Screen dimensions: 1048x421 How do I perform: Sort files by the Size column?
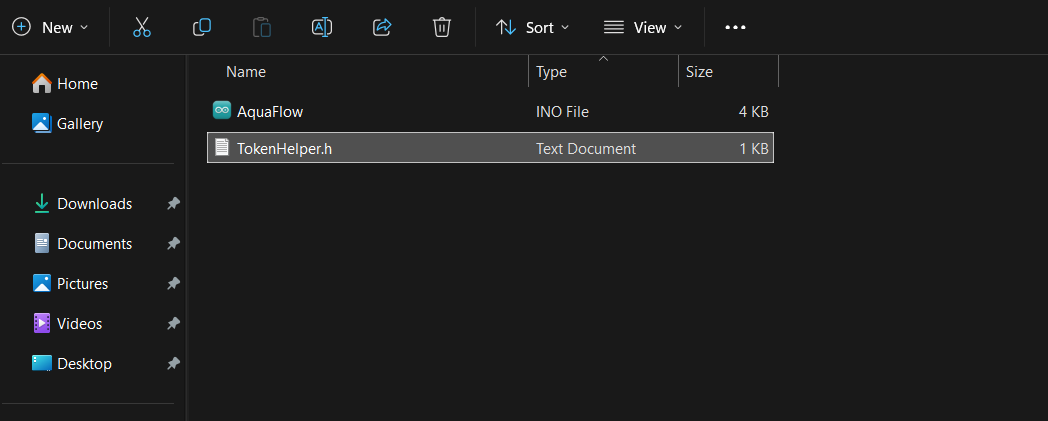coord(699,72)
